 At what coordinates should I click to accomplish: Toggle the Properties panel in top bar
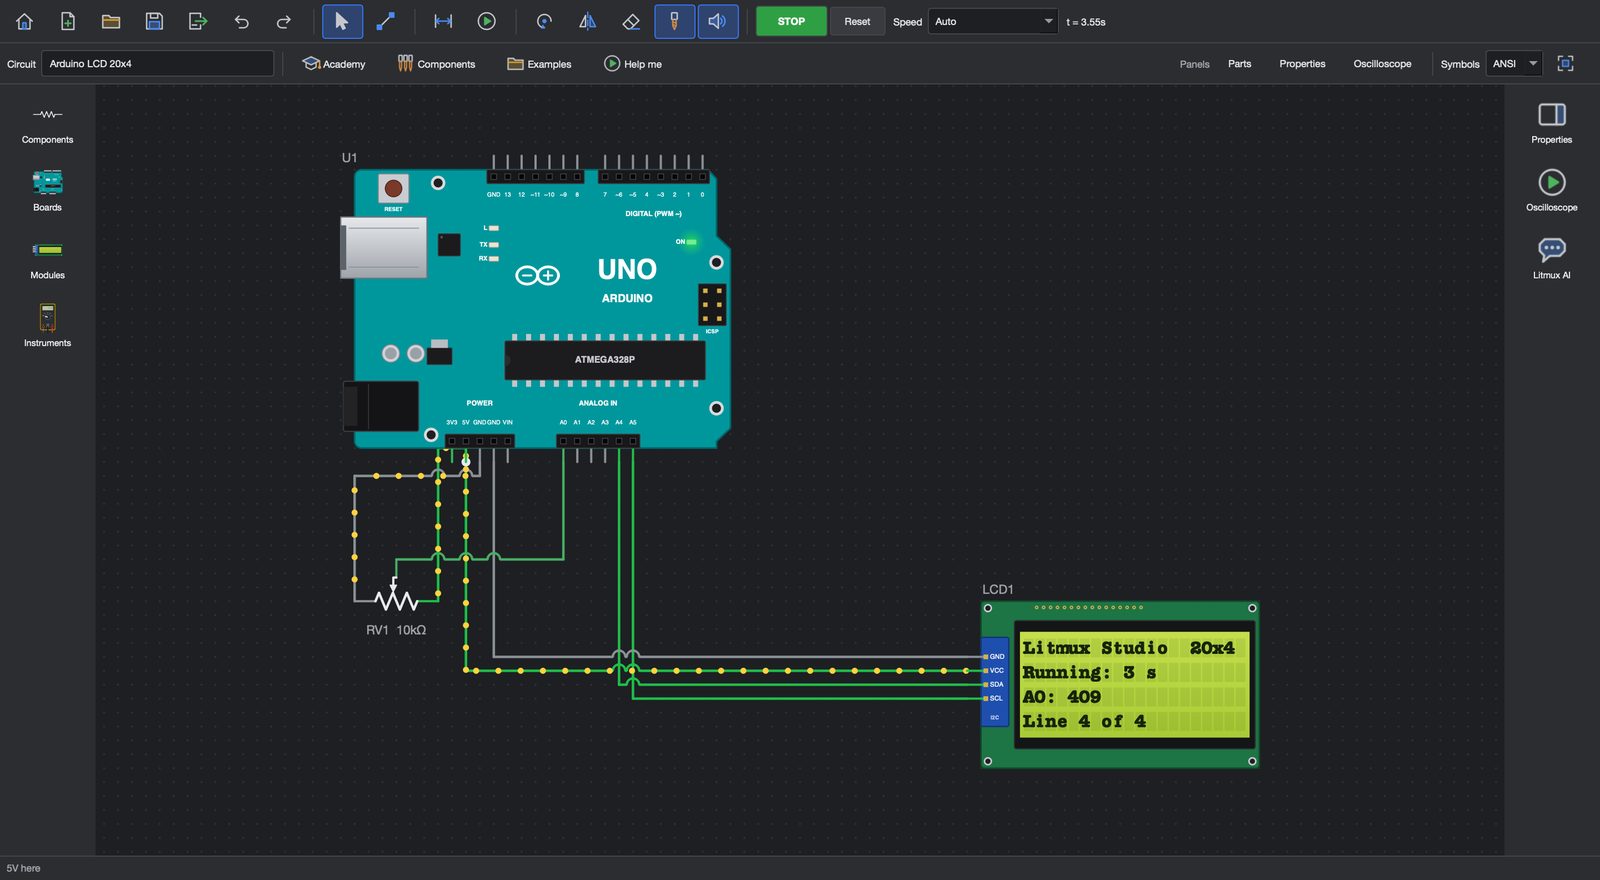(x=1302, y=64)
